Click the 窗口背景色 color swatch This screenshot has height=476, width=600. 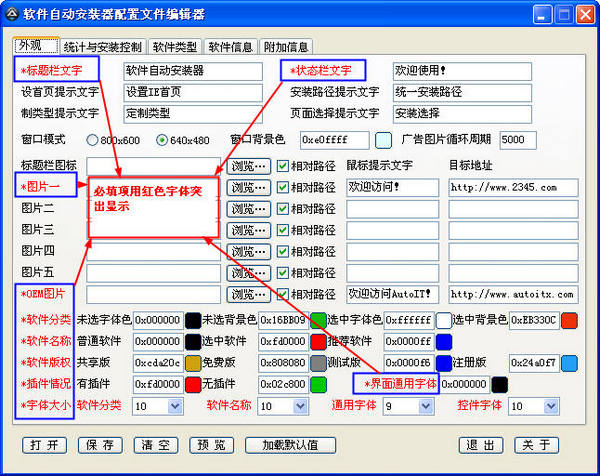point(383,140)
